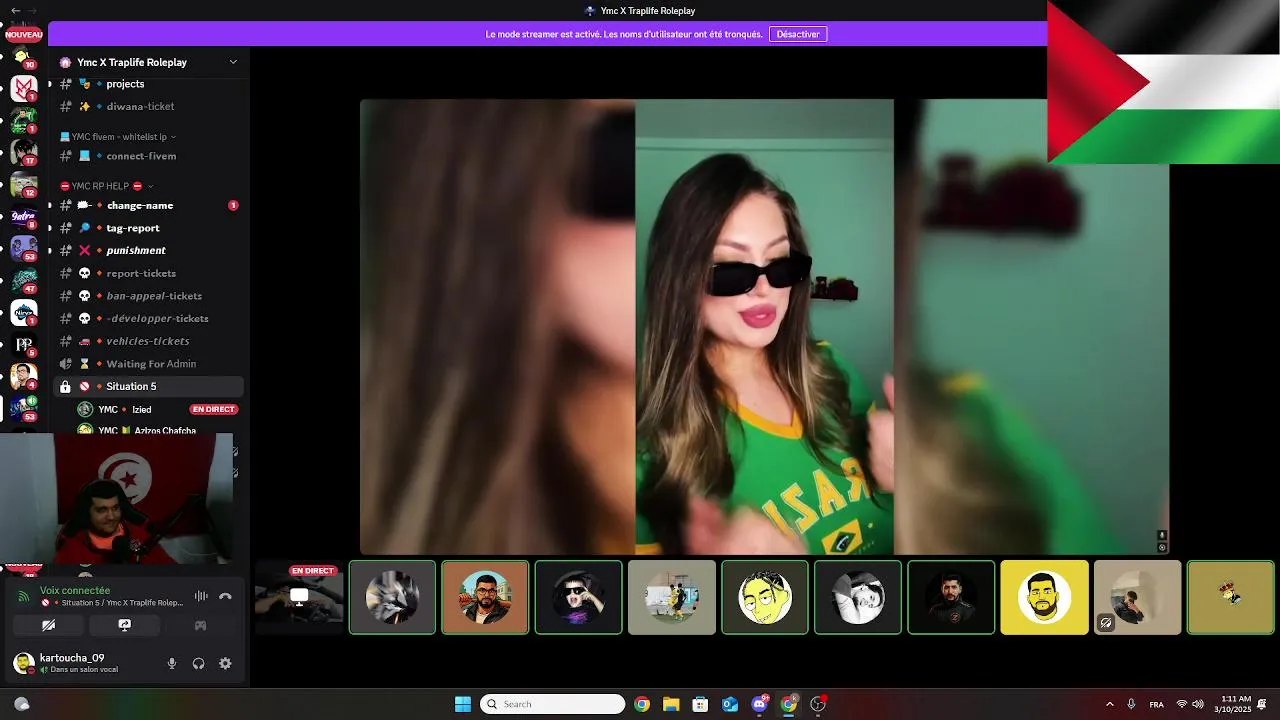Screen dimensions: 1280x720
Task: Click the FRA language indicator
Action: coord(1156,705)
